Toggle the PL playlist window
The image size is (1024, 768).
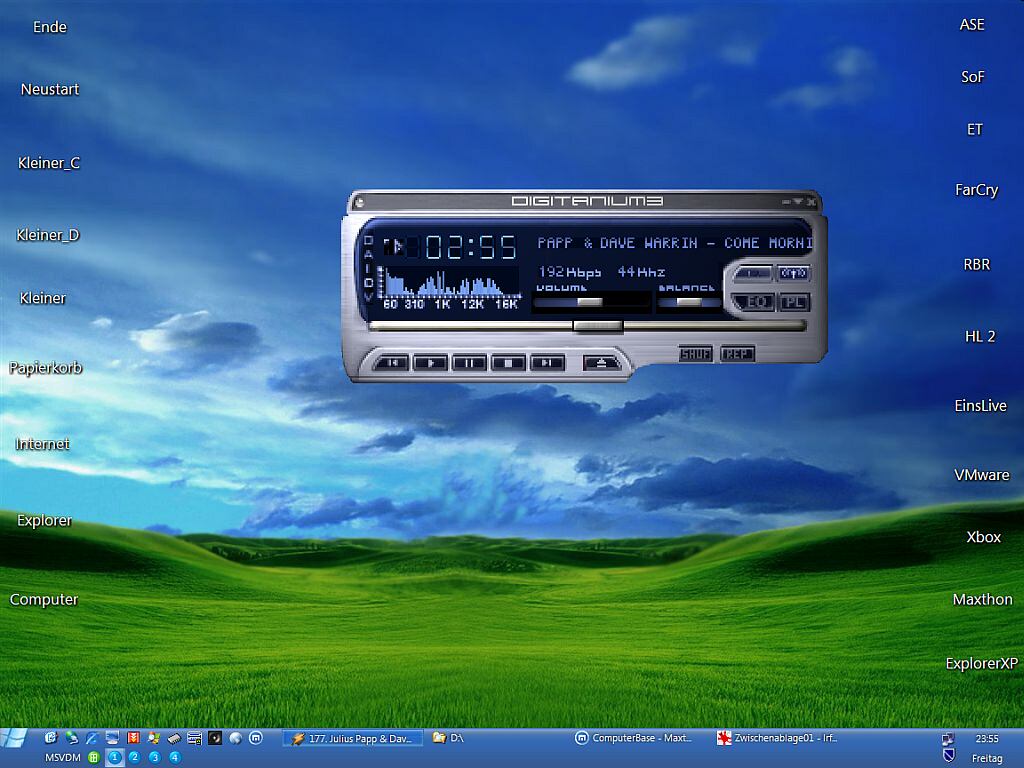click(x=794, y=302)
